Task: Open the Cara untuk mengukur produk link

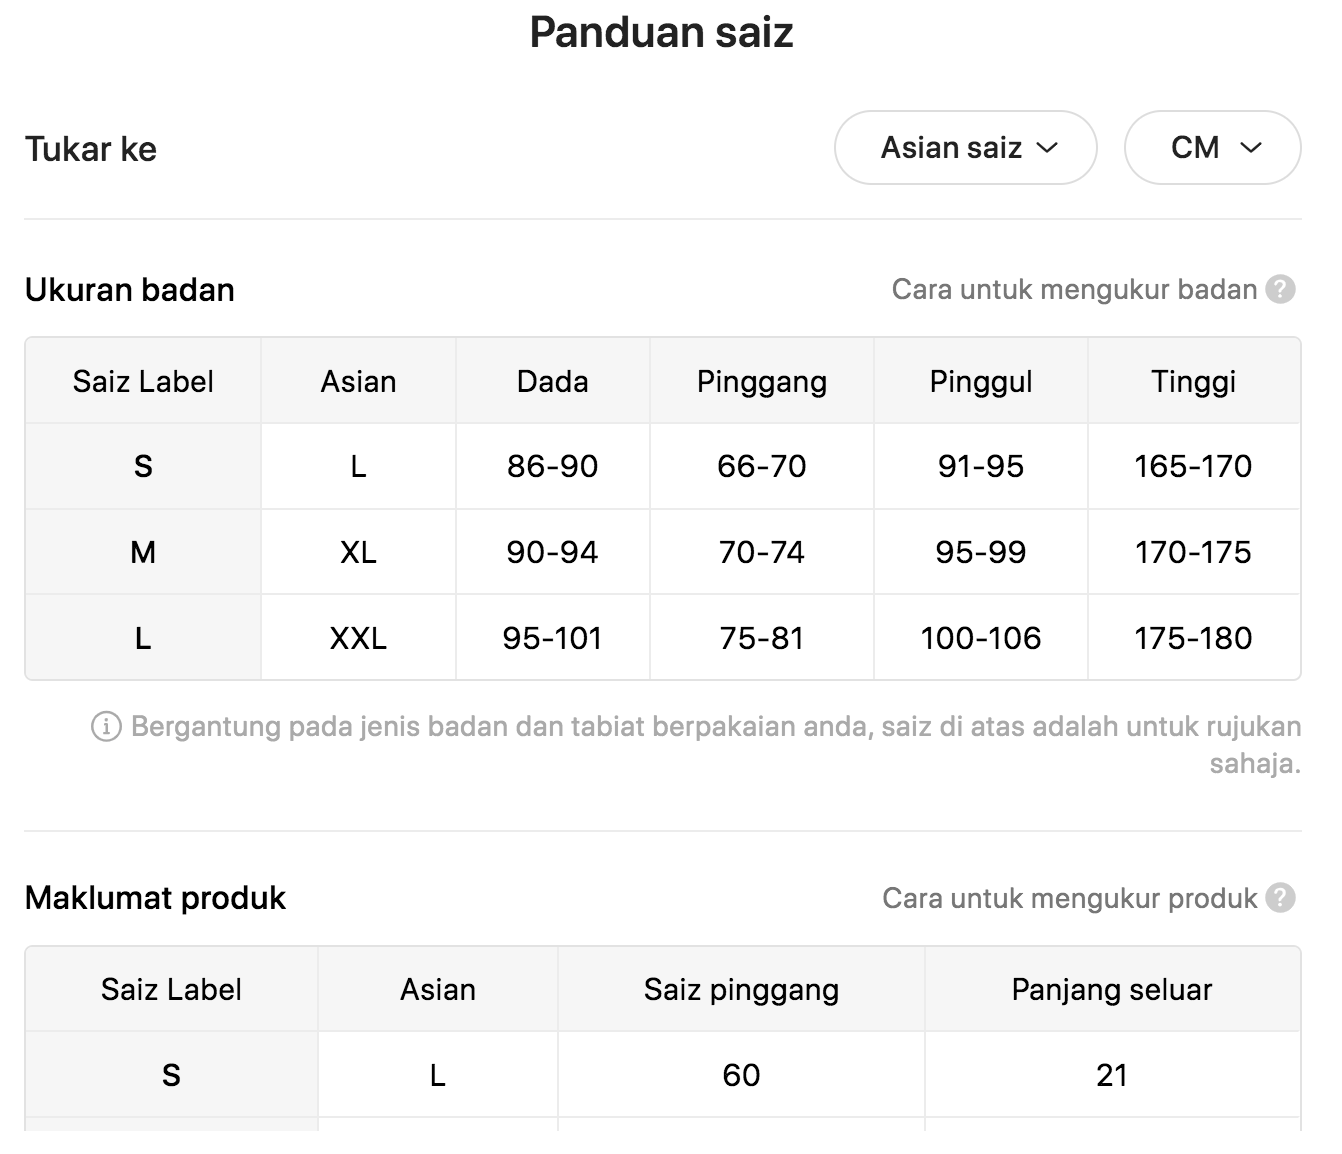Action: click(x=1069, y=898)
